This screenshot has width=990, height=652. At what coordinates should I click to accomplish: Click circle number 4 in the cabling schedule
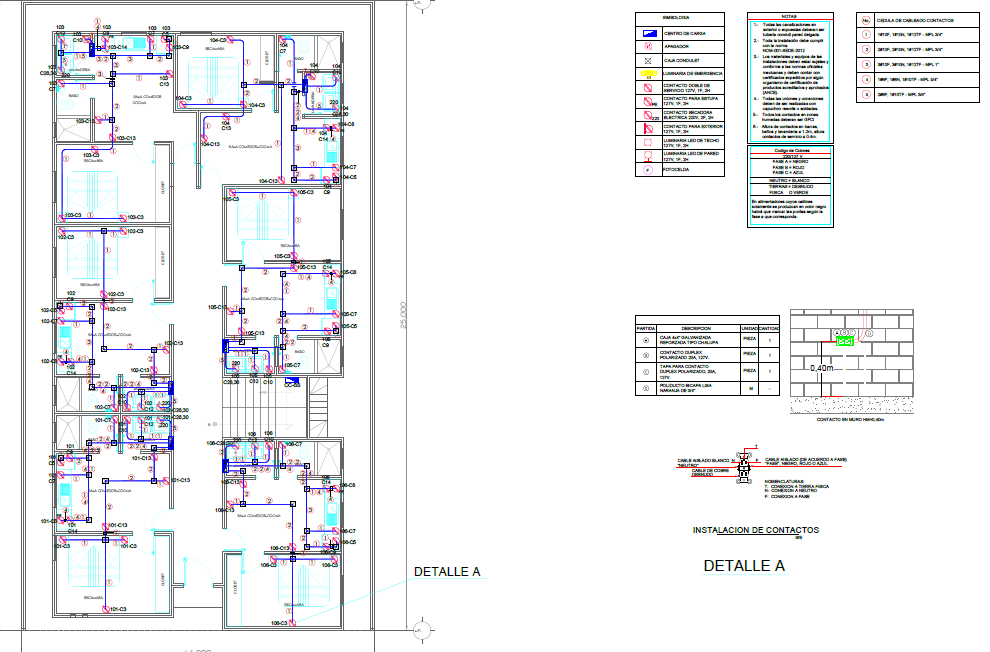[x=866, y=78]
